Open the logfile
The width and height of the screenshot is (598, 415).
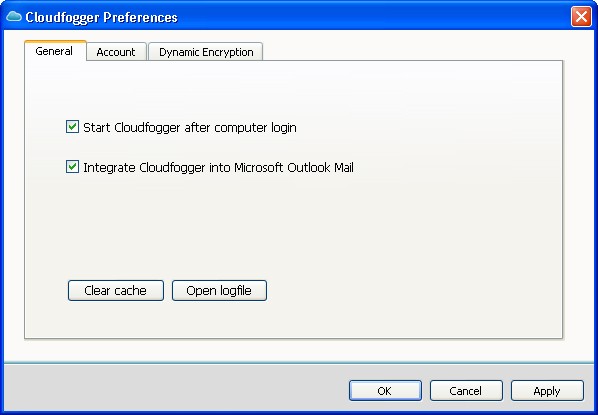point(219,290)
